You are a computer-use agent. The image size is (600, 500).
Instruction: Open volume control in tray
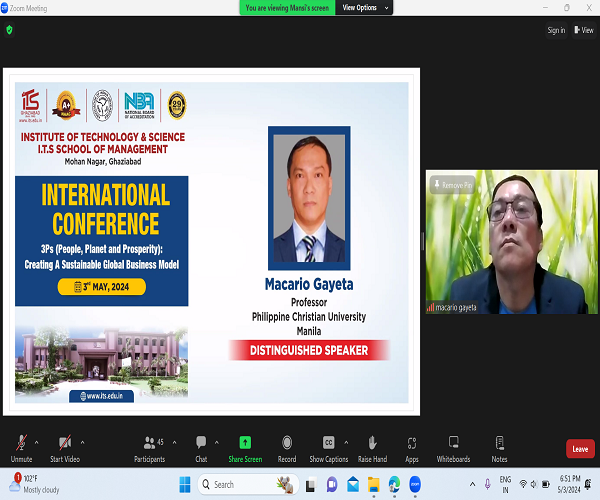(534, 484)
